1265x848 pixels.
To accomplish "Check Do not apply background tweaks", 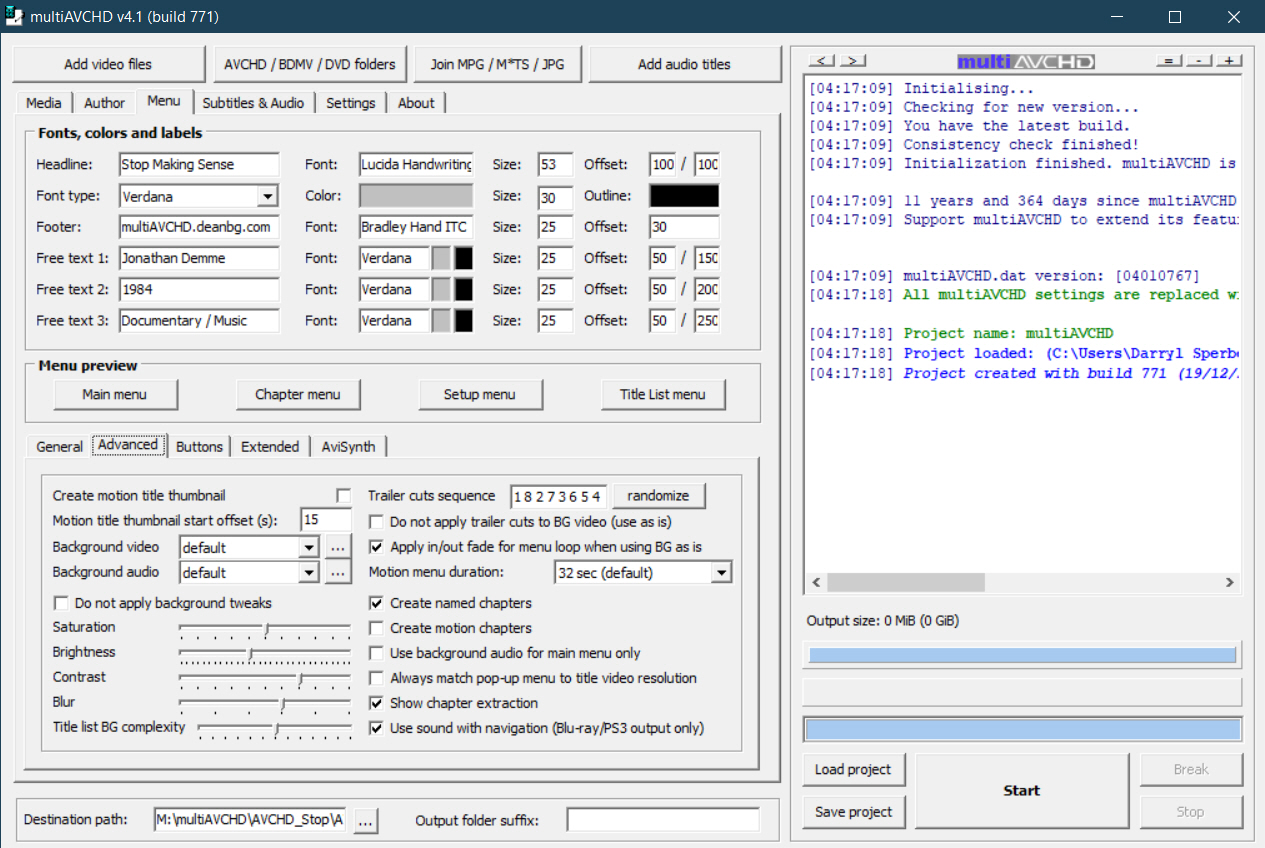I will [x=61, y=603].
